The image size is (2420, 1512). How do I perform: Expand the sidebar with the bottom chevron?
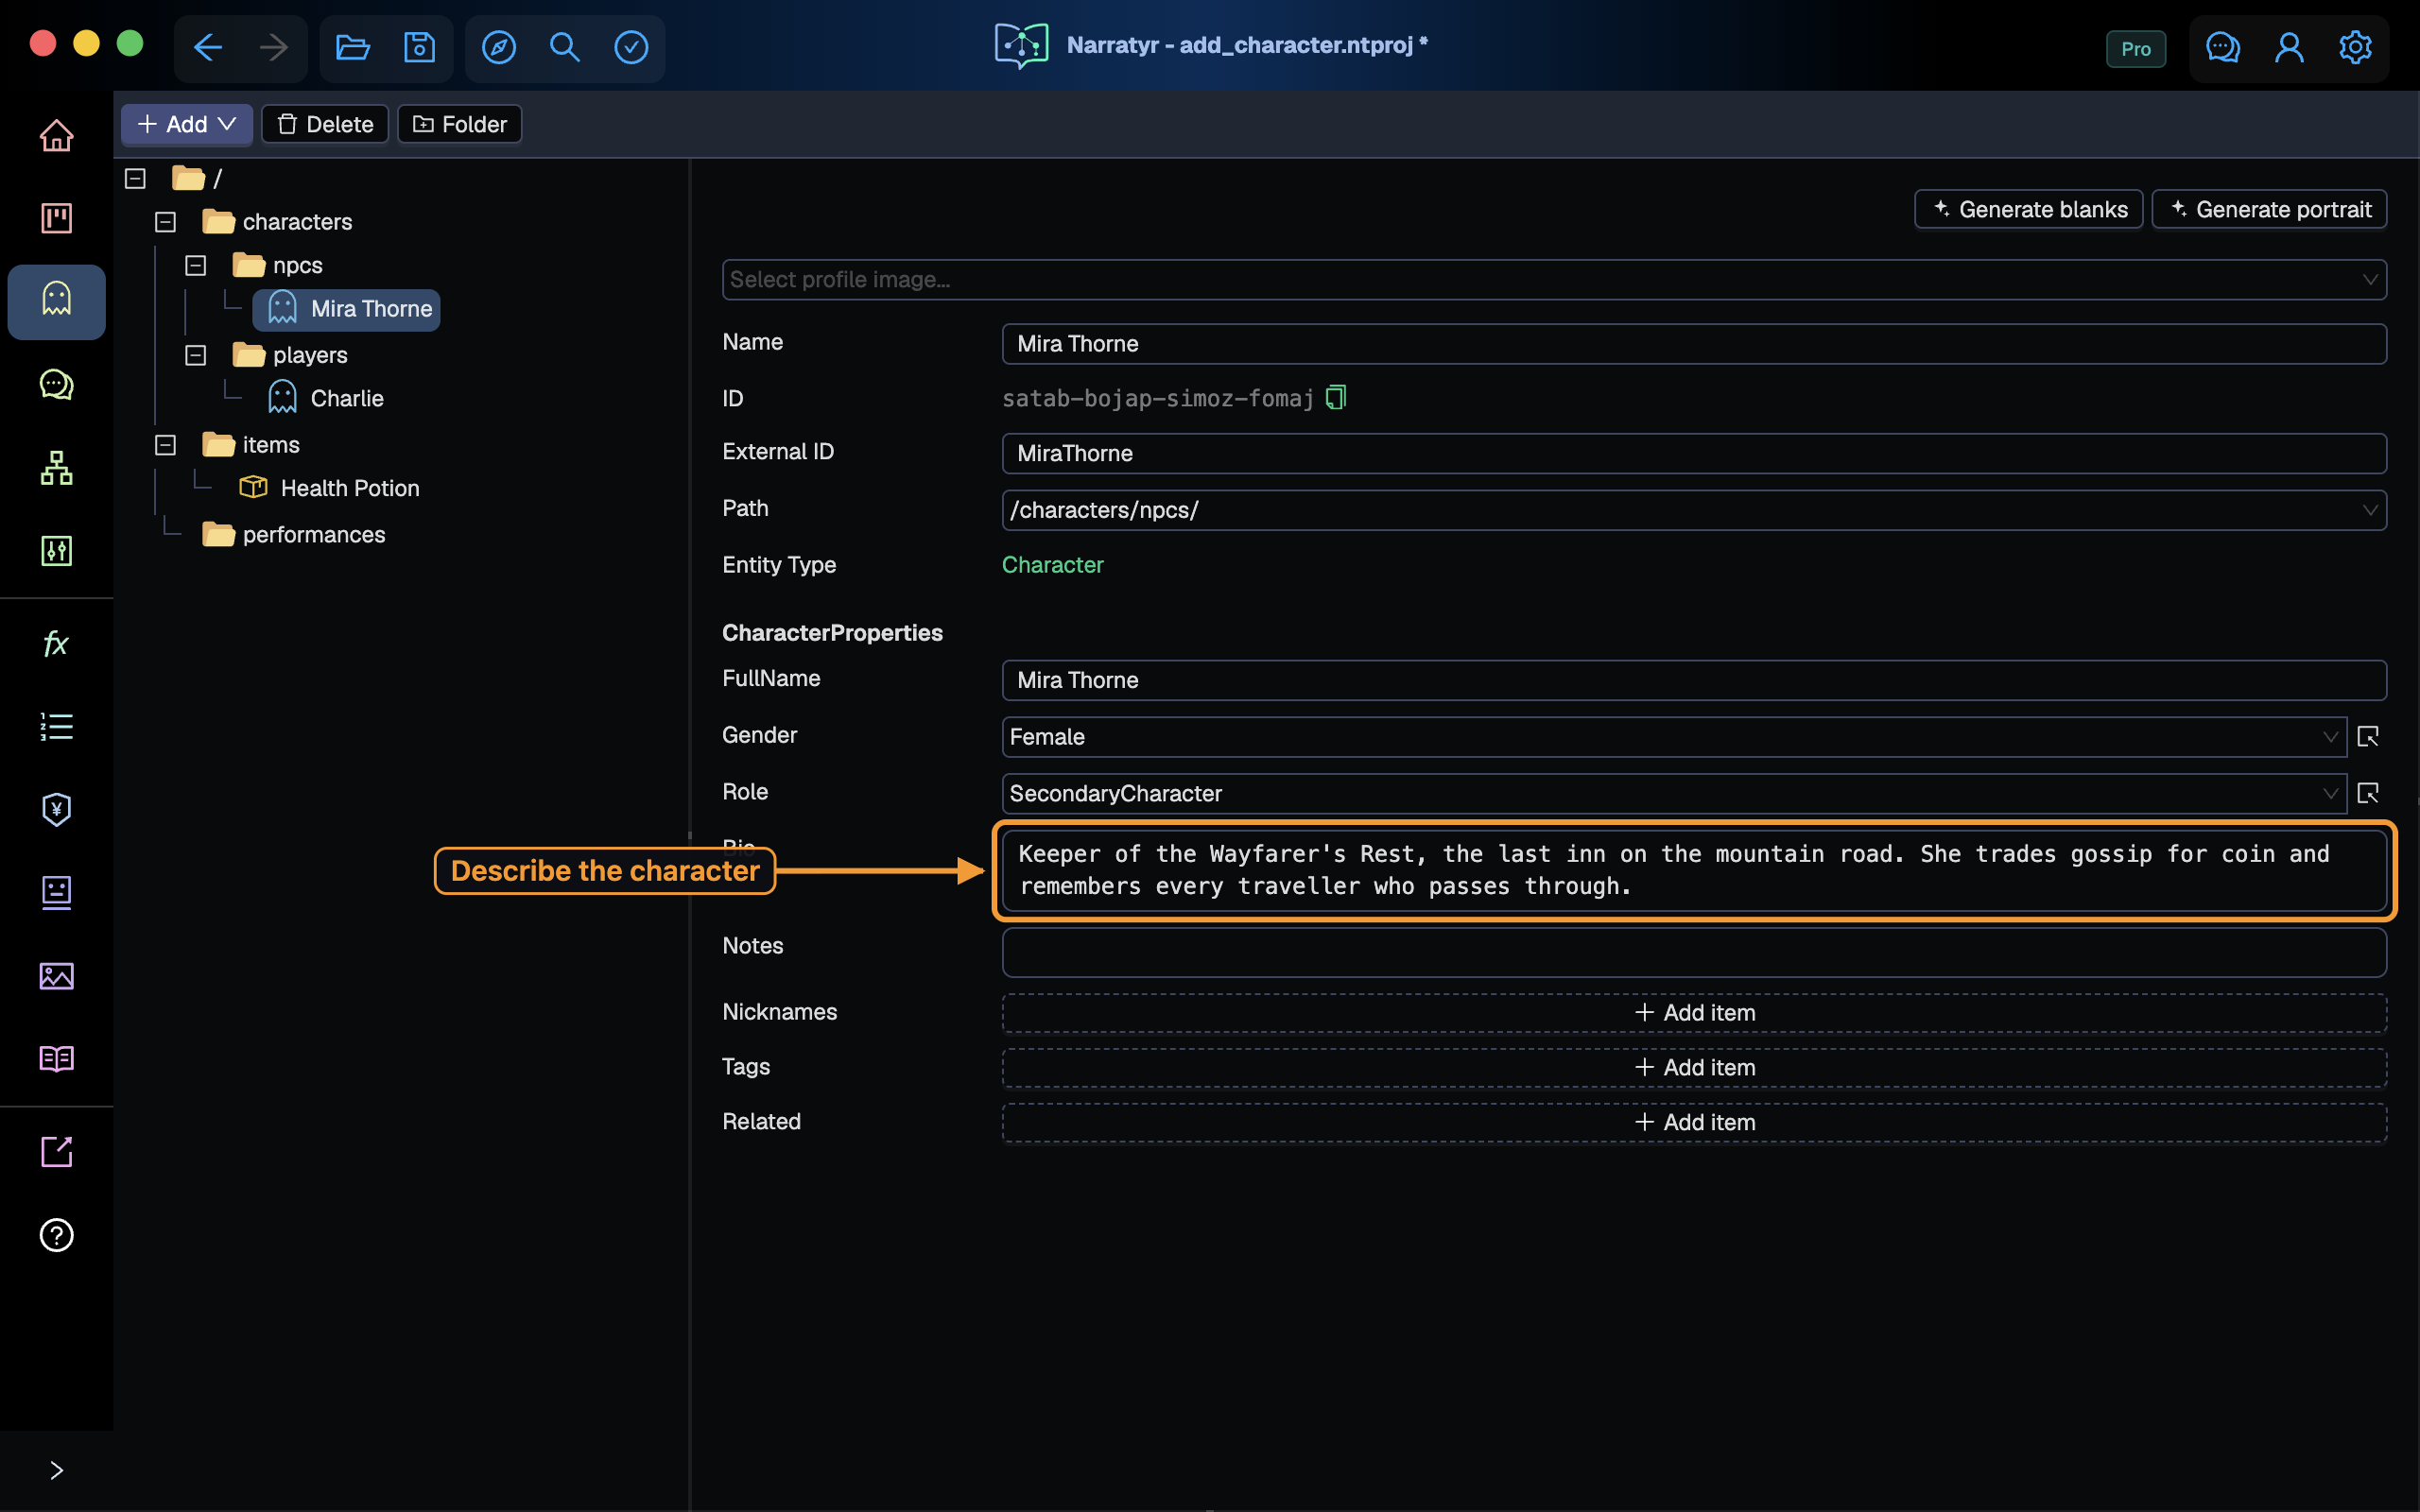(56, 1470)
